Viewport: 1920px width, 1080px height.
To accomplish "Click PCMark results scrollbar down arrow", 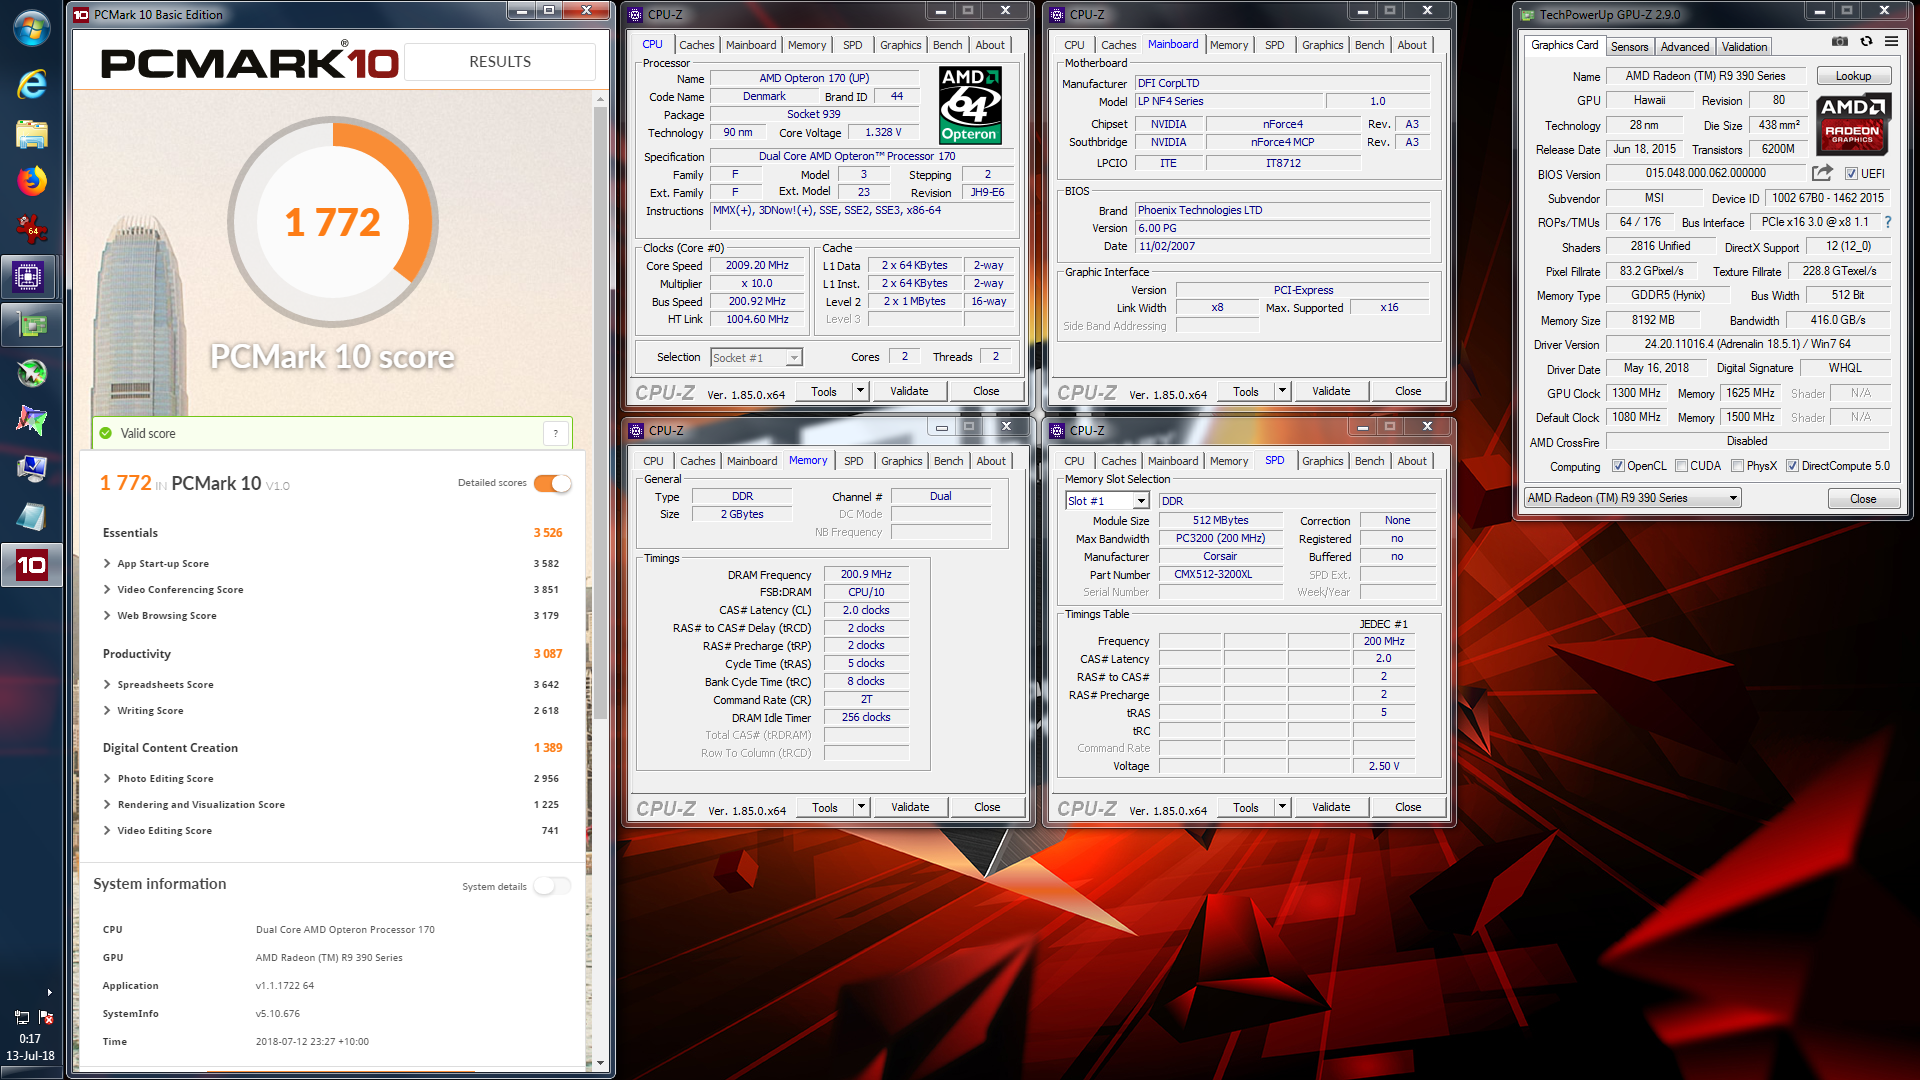I will click(x=600, y=1063).
